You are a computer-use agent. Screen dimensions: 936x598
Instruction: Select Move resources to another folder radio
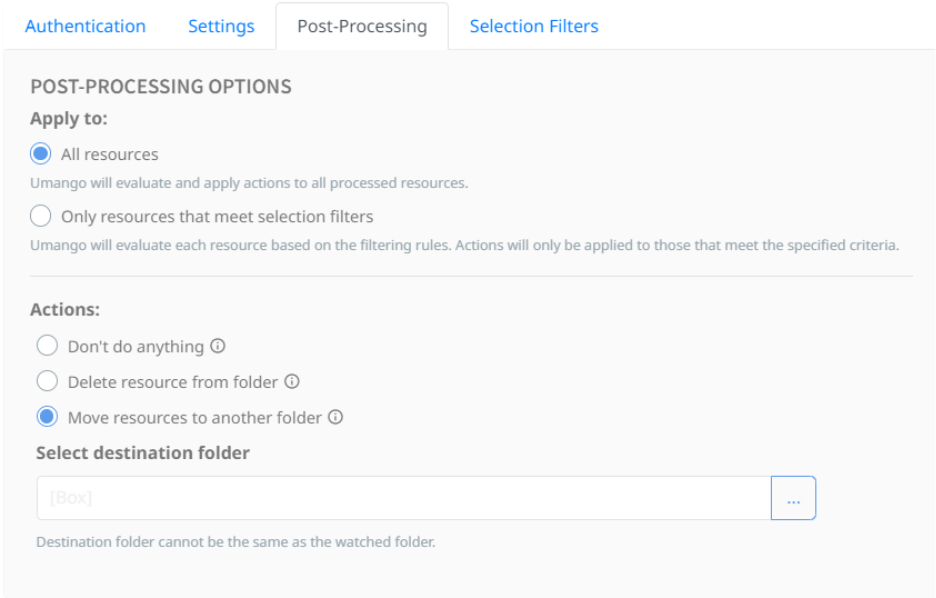click(47, 417)
